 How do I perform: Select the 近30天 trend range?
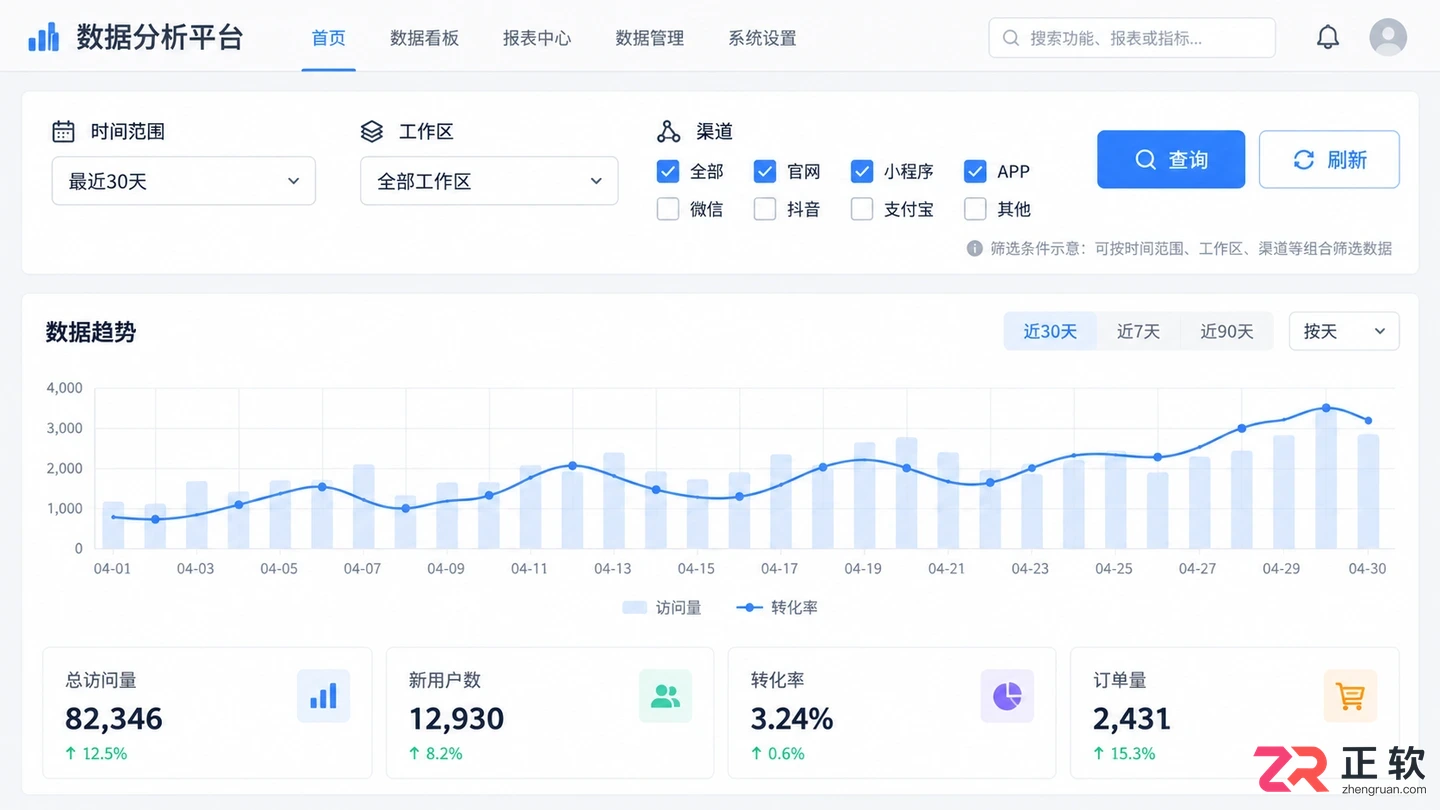coord(1050,331)
